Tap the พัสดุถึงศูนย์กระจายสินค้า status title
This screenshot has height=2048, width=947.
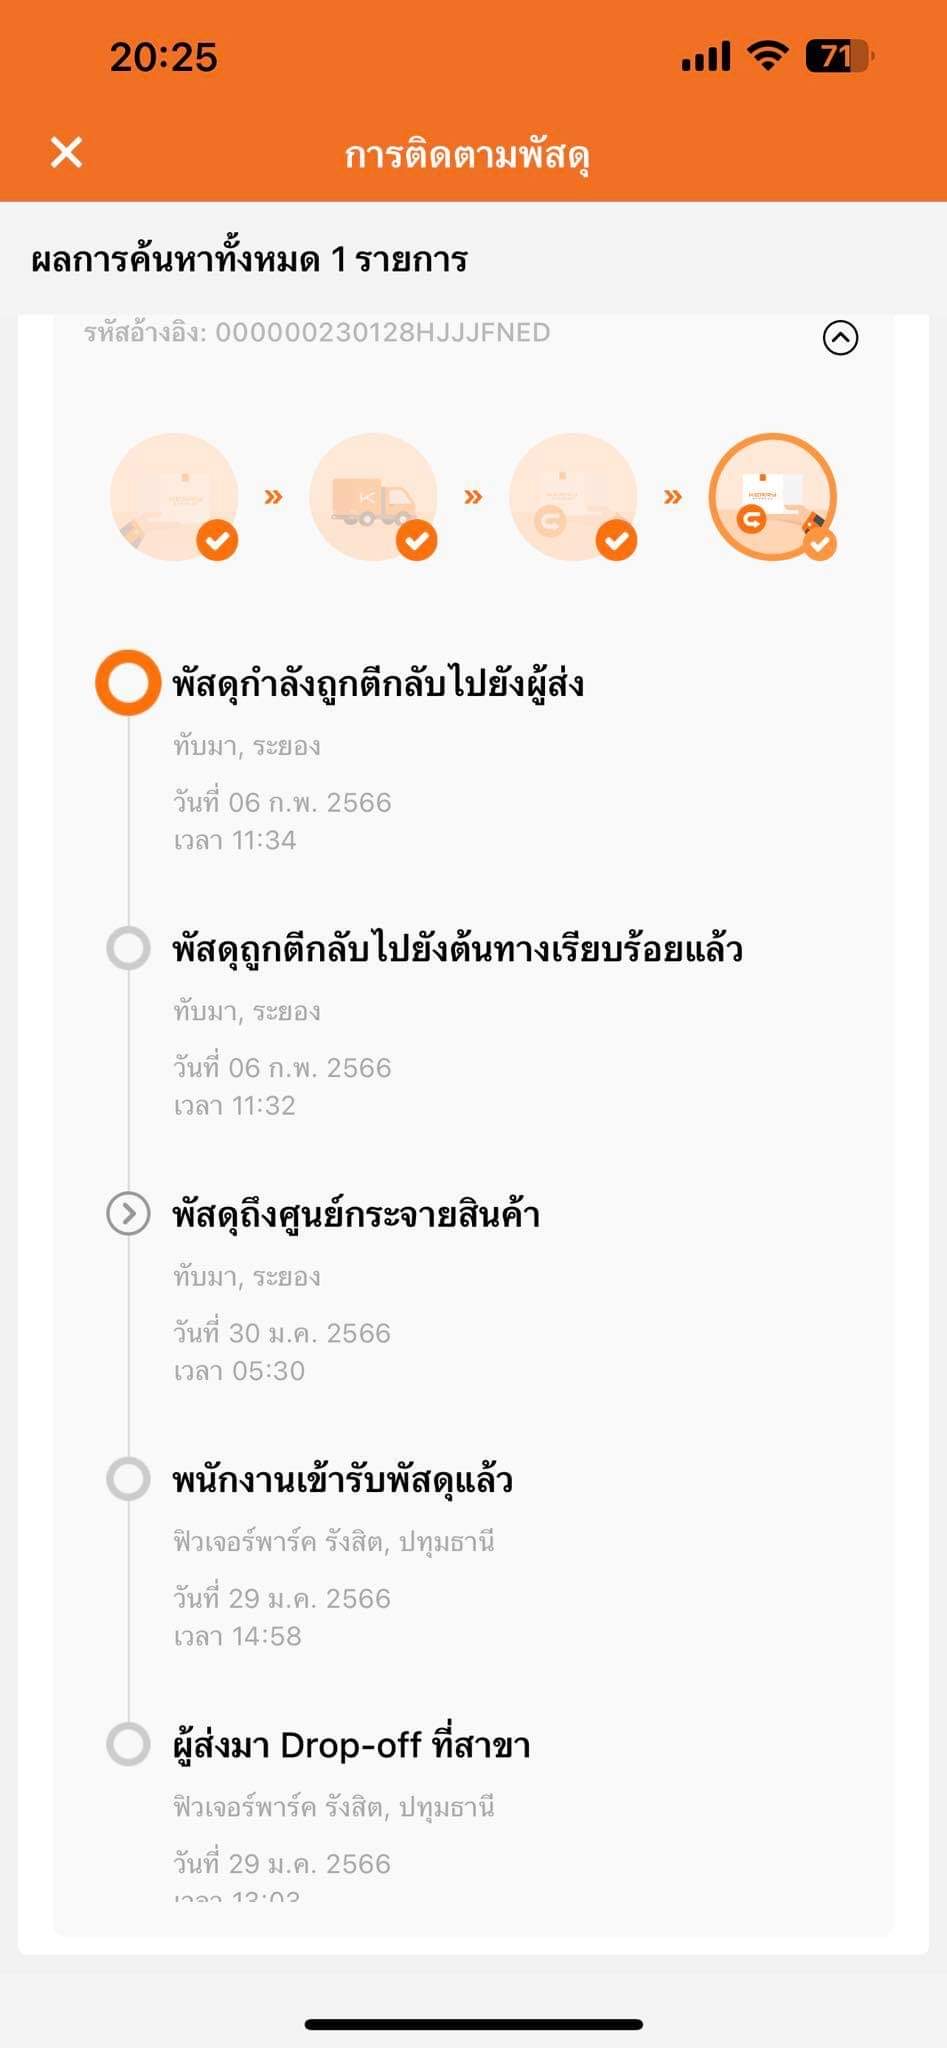pyautogui.click(x=356, y=1214)
